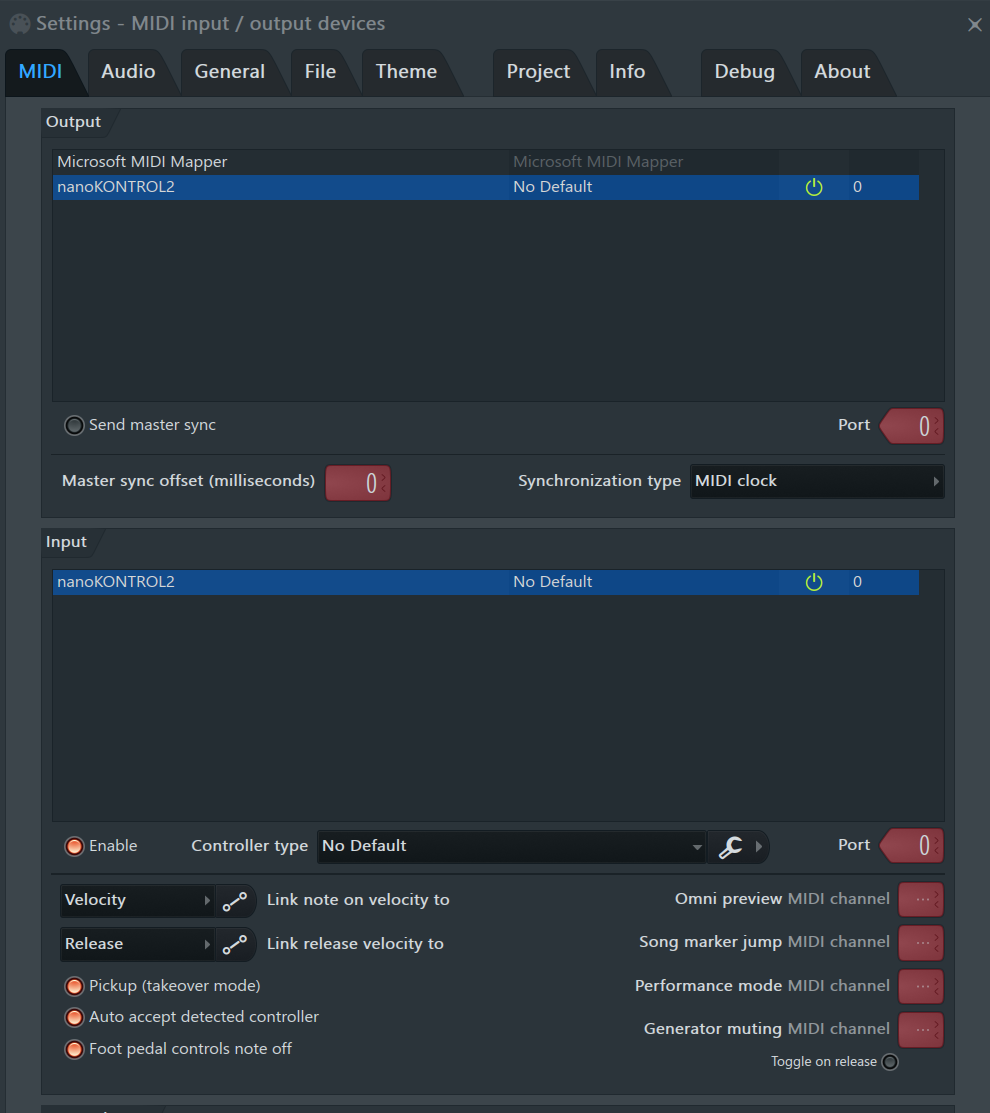Click the link icon next to Release
This screenshot has height=1113, width=990.
tap(235, 944)
